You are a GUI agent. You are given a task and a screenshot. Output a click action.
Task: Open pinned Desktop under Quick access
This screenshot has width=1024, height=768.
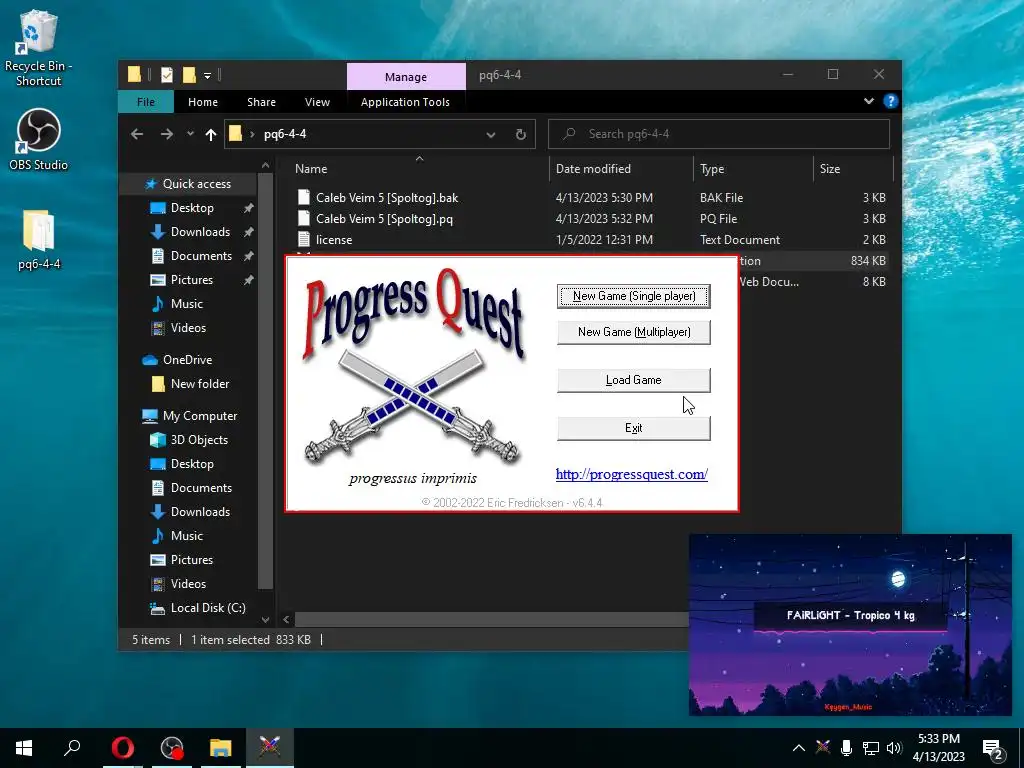pyautogui.click(x=192, y=208)
